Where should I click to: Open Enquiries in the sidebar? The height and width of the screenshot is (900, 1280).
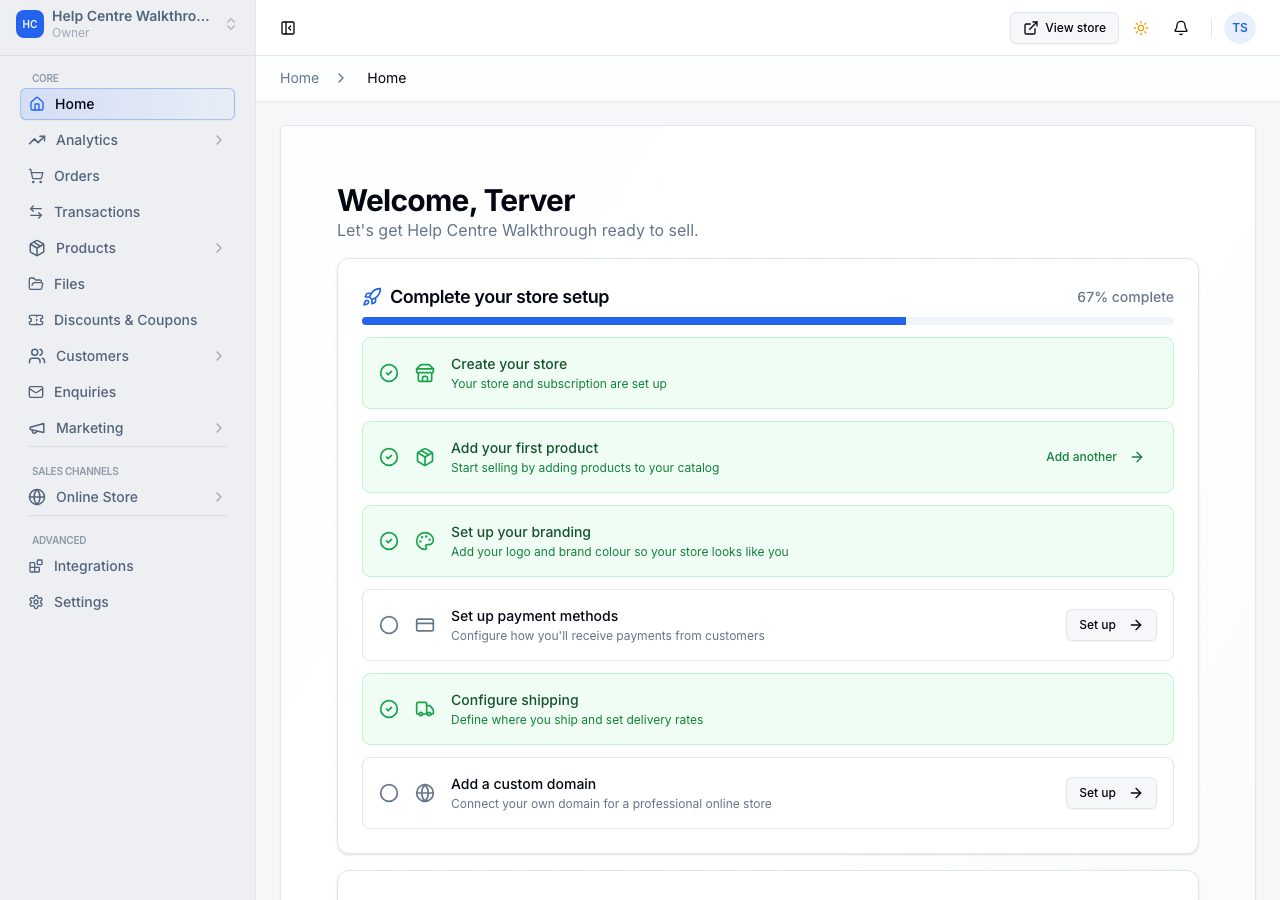[127, 392]
